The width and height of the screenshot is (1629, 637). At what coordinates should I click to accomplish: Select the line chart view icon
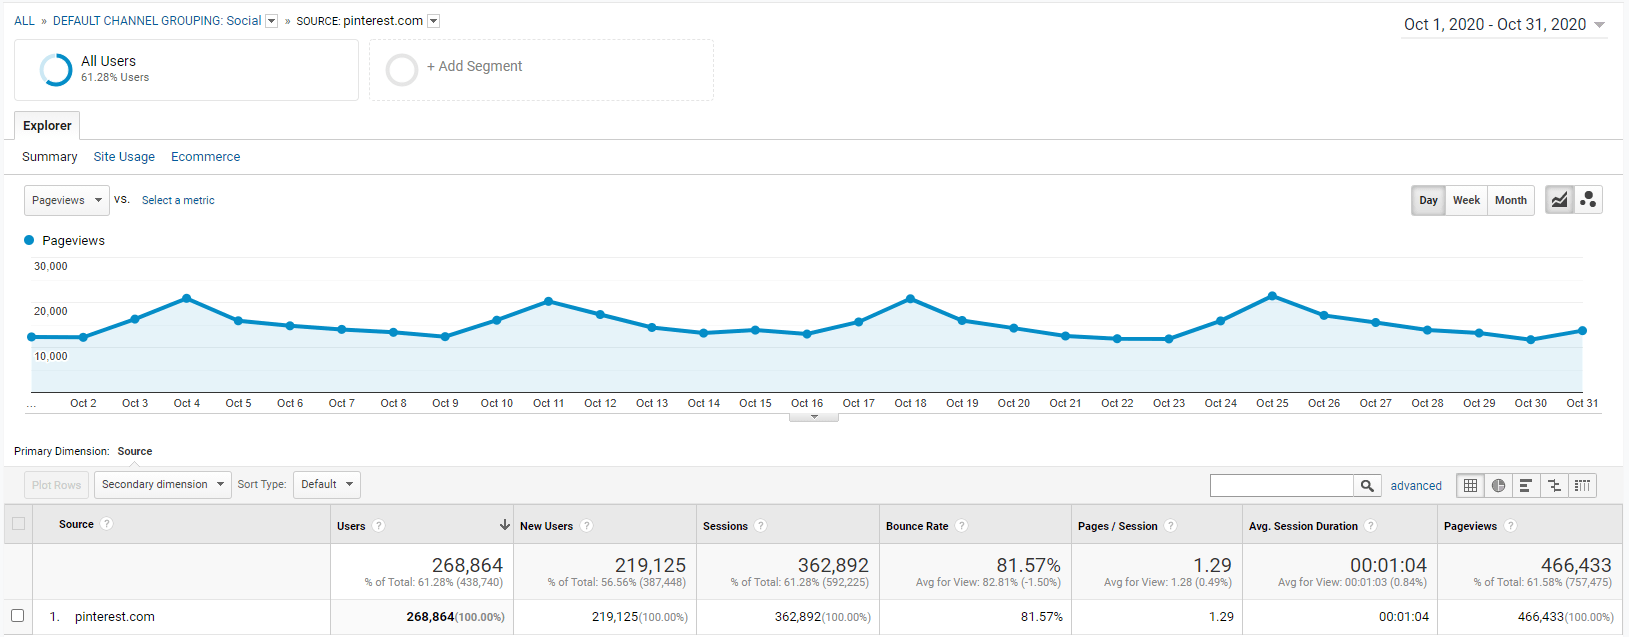click(1559, 200)
